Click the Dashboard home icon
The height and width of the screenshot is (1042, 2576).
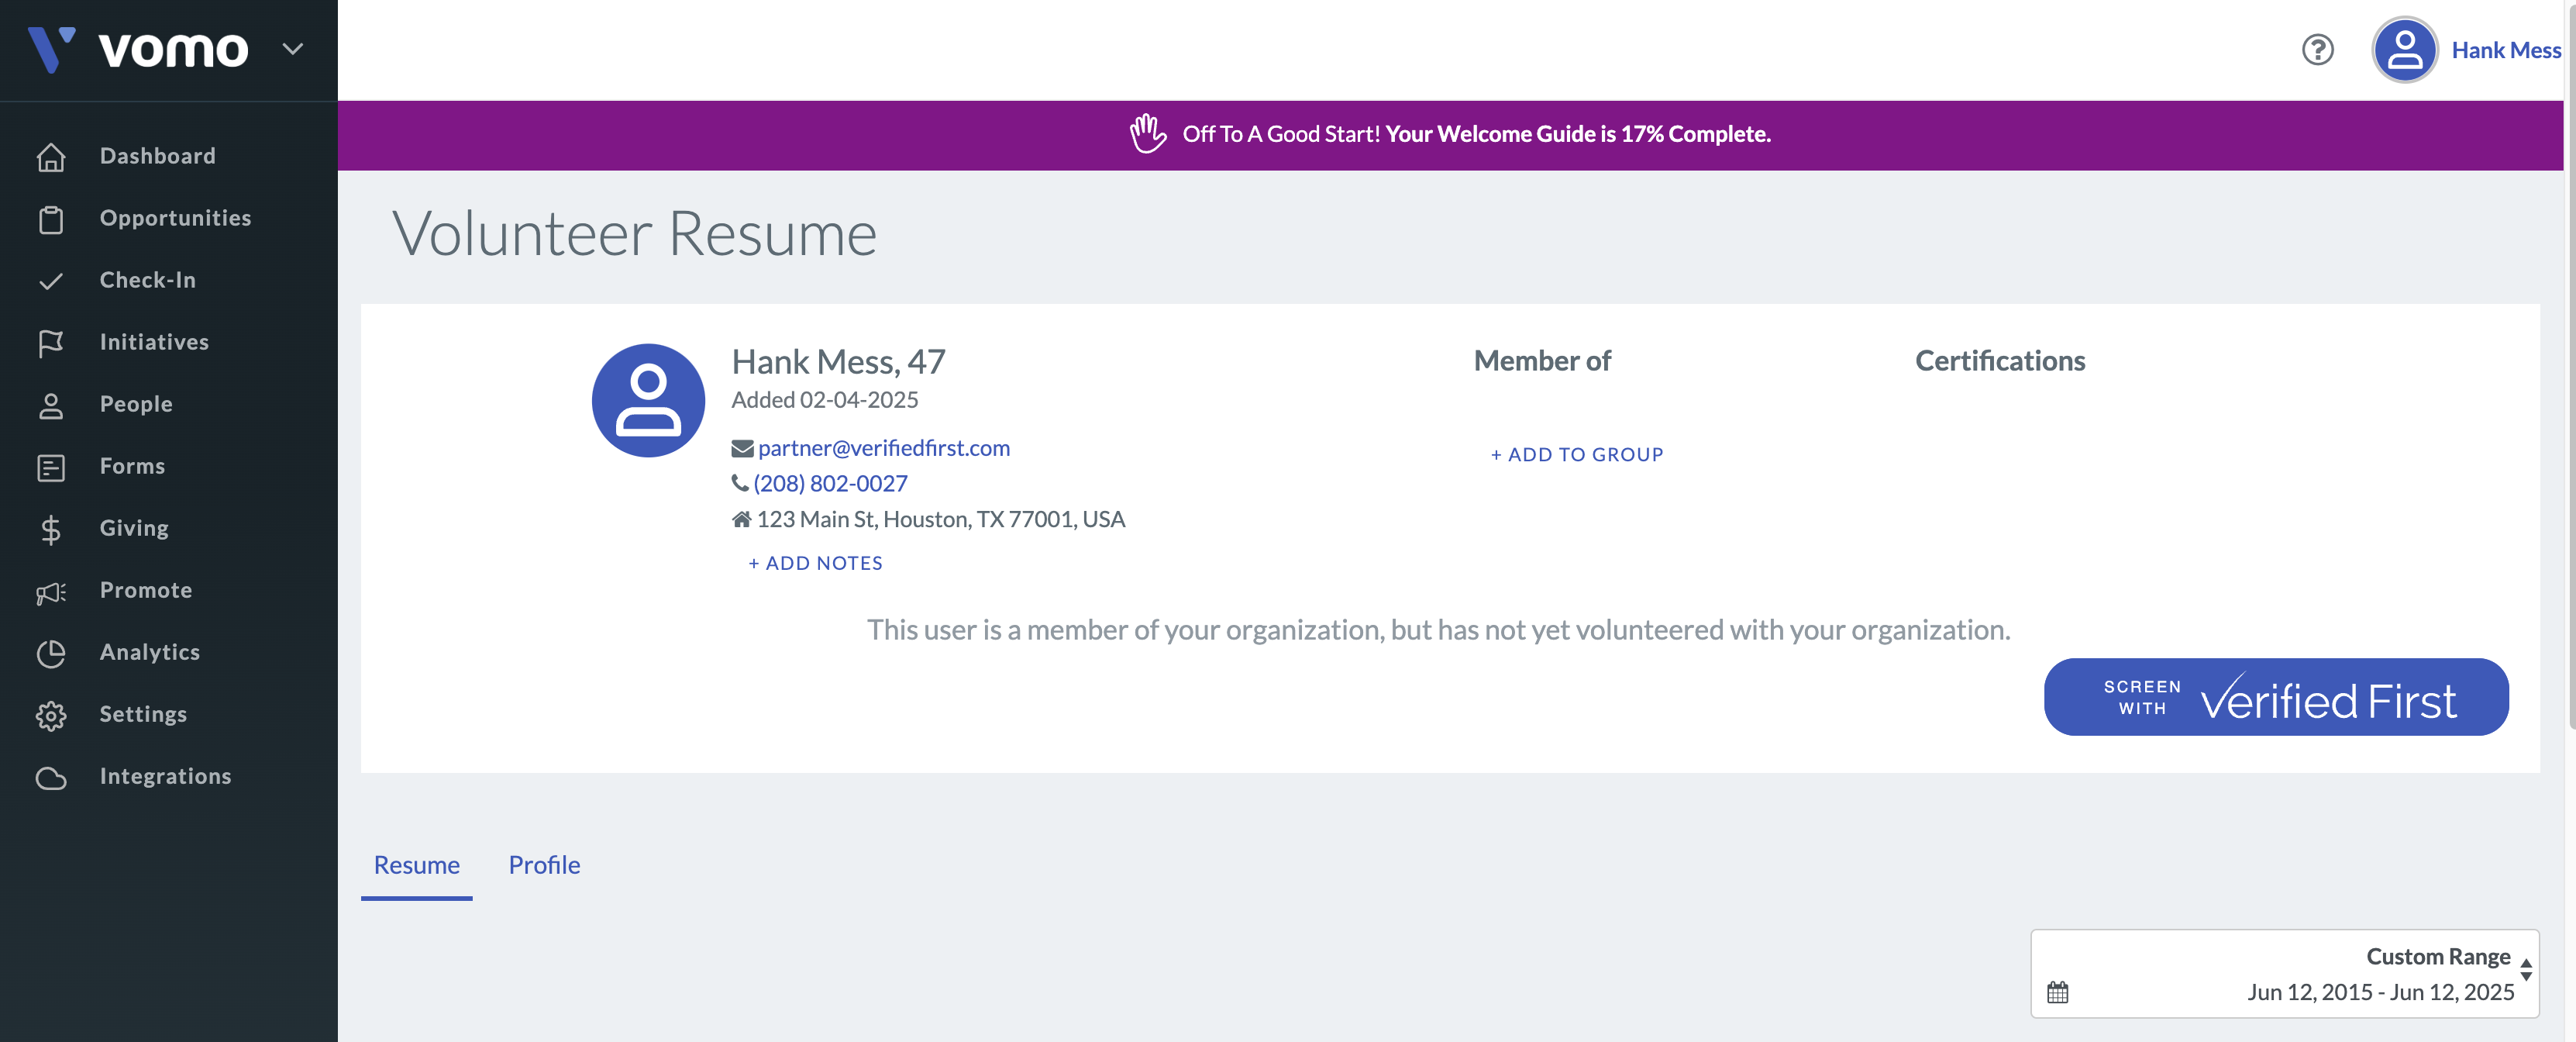tap(51, 157)
